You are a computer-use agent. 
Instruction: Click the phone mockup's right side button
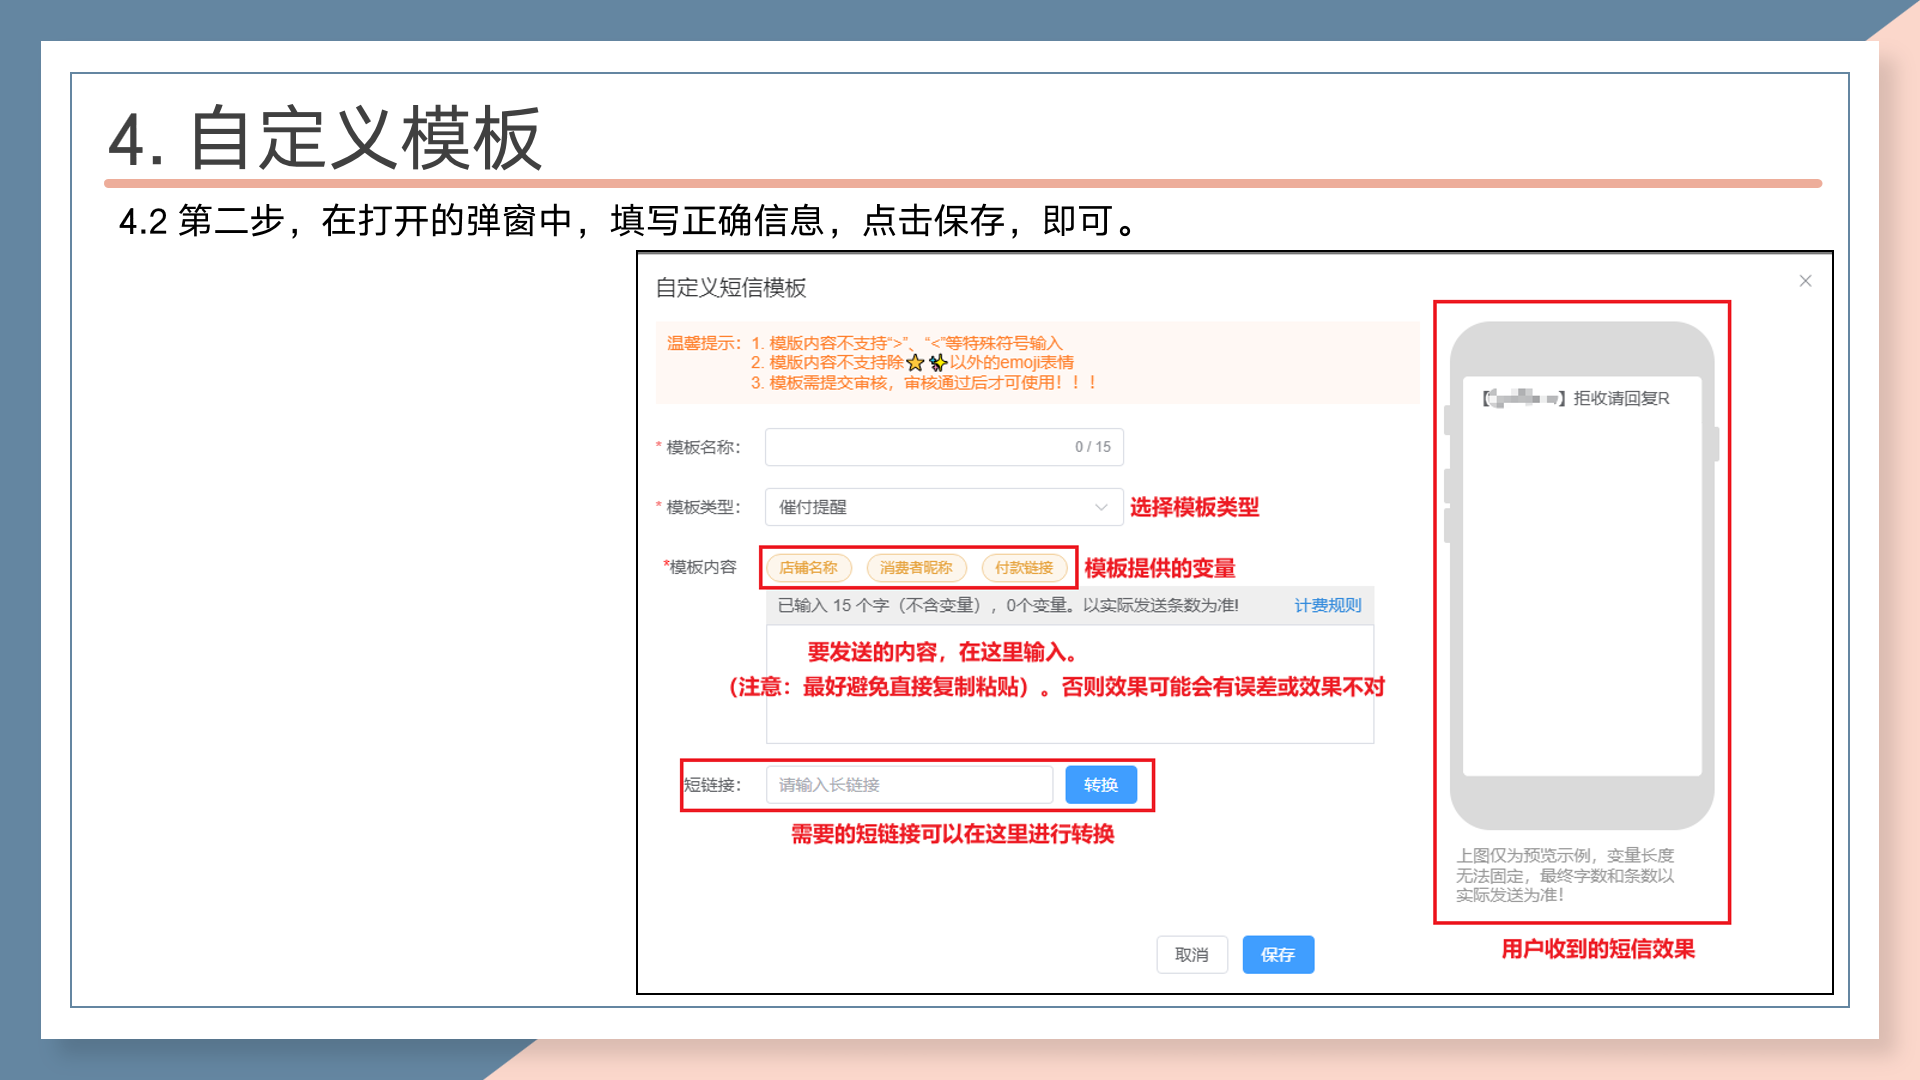click(1716, 443)
